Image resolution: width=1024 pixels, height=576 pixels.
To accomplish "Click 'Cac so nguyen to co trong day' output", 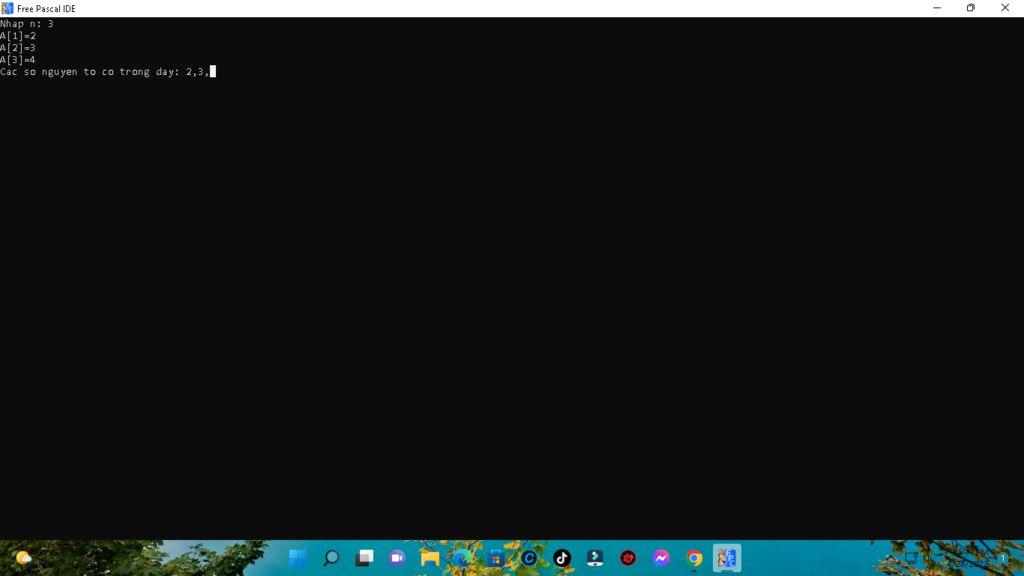I will click(x=90, y=72).
